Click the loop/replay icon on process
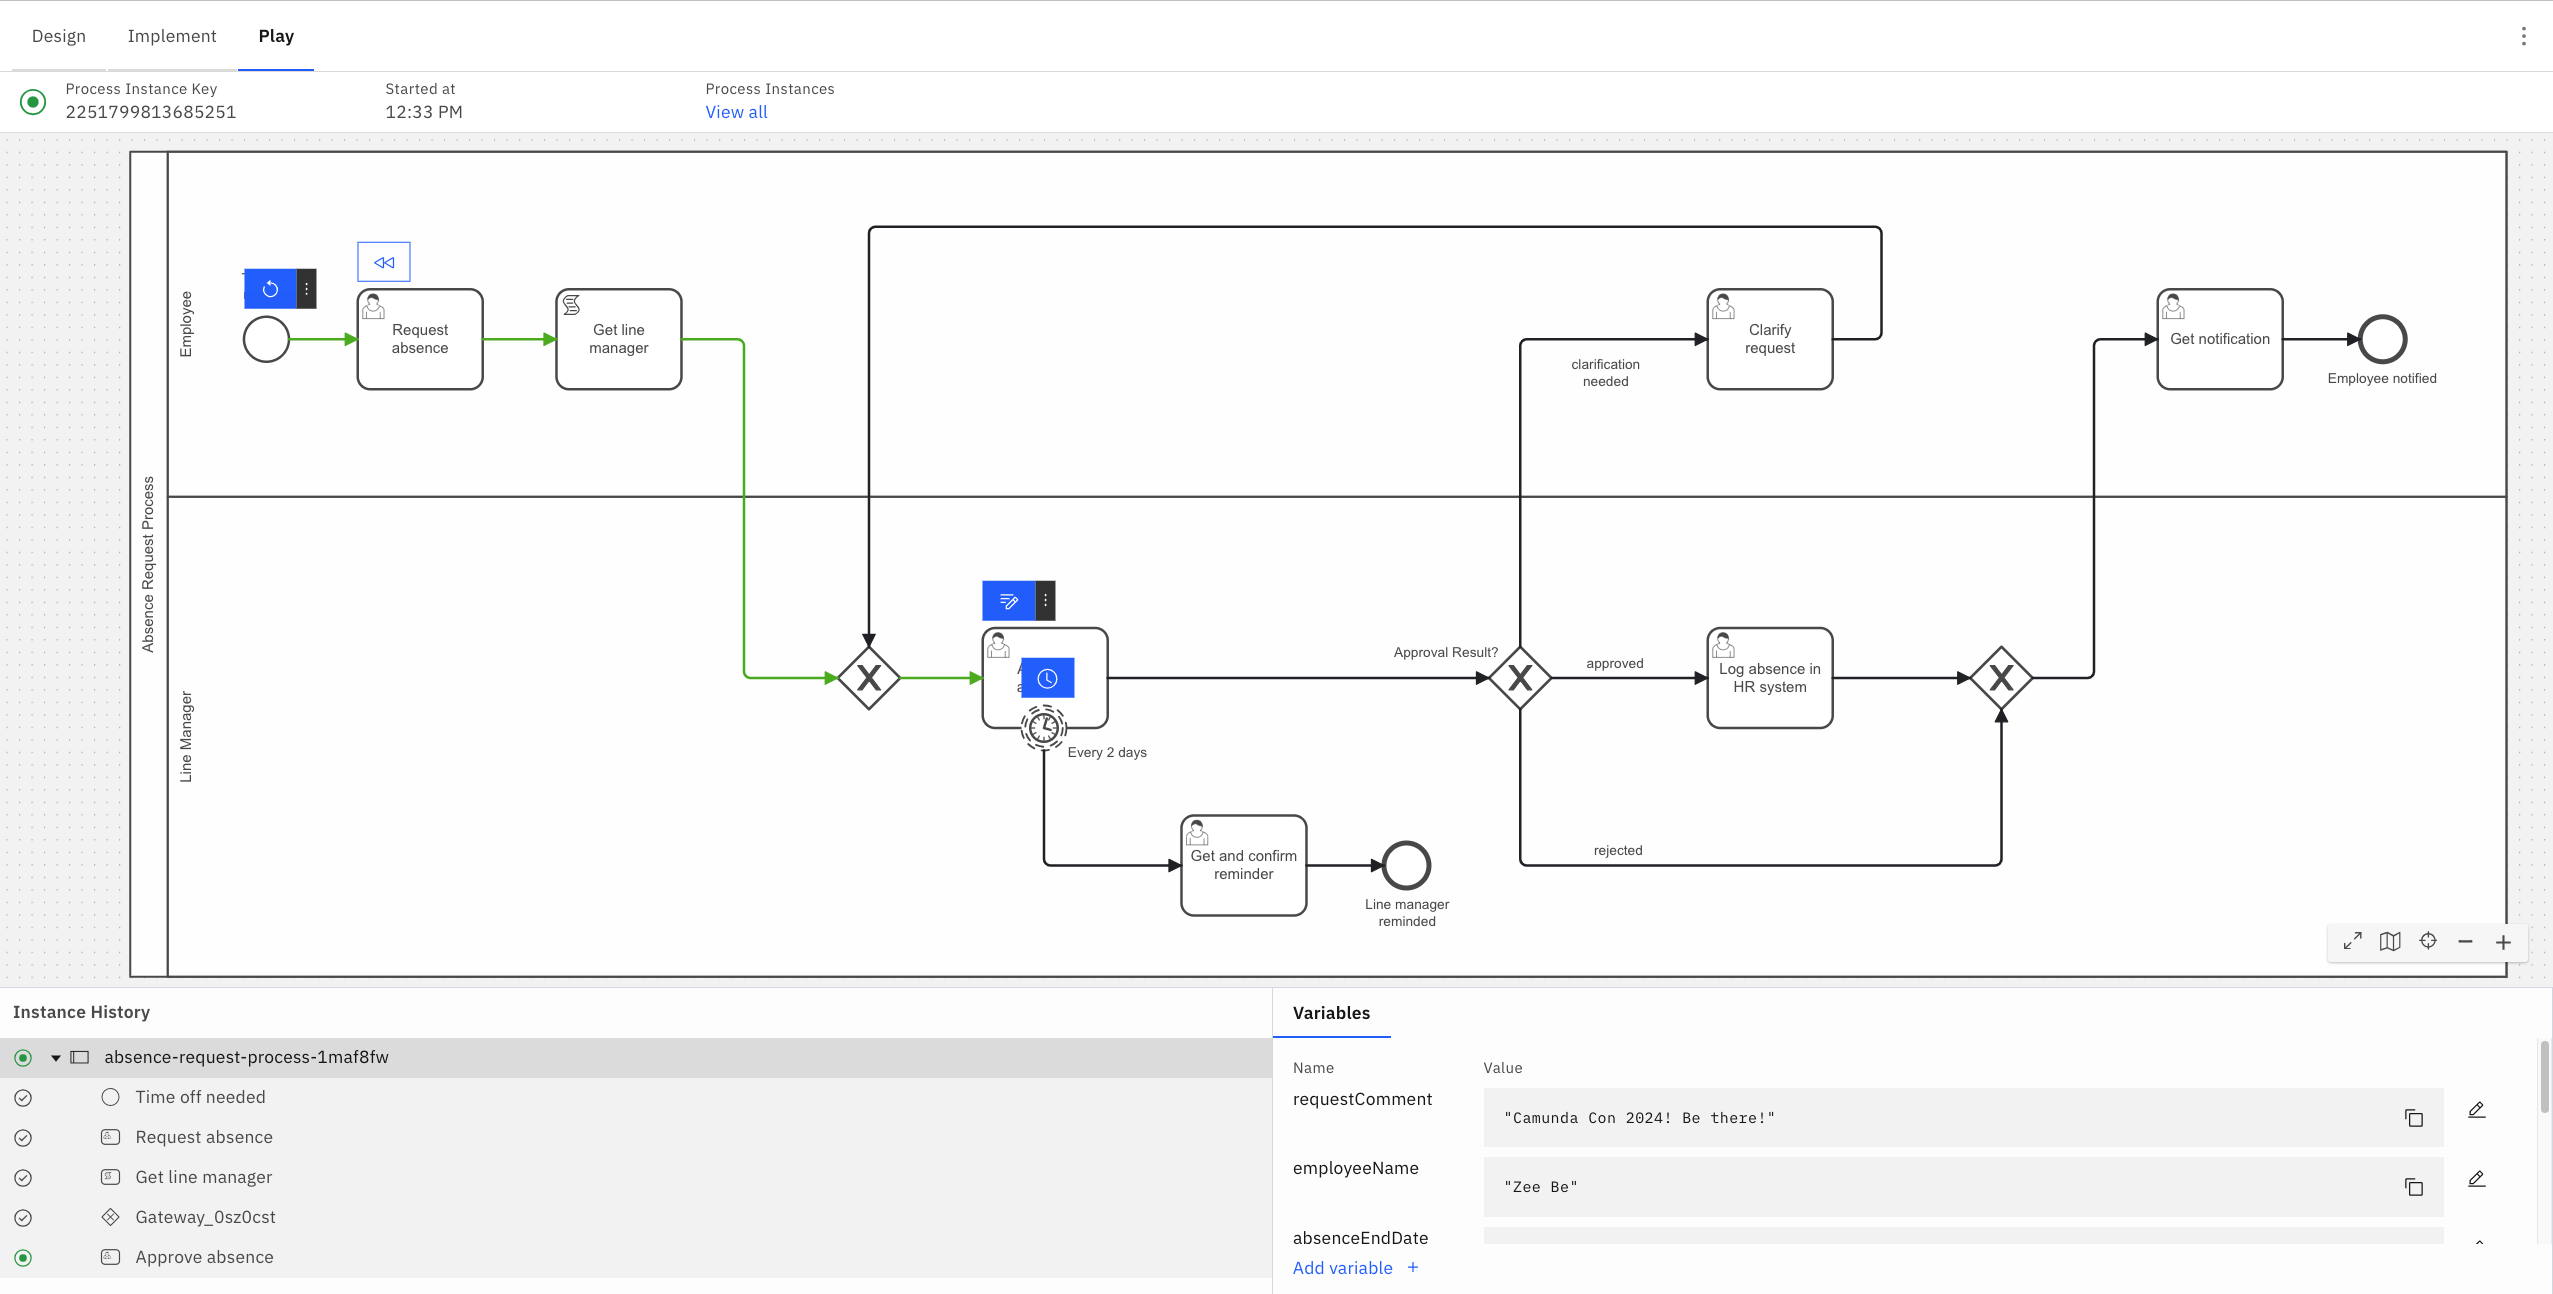The width and height of the screenshot is (2553, 1294). click(269, 289)
